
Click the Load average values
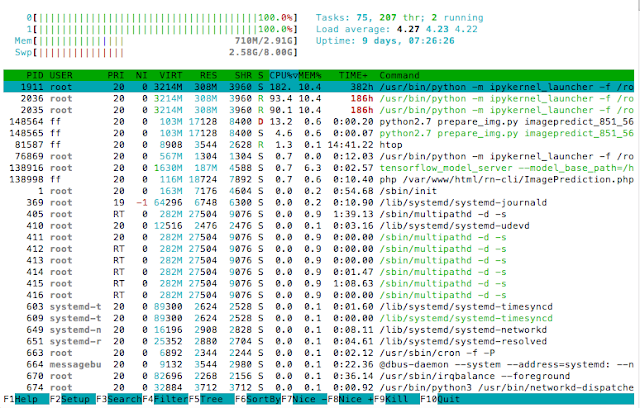coord(437,29)
